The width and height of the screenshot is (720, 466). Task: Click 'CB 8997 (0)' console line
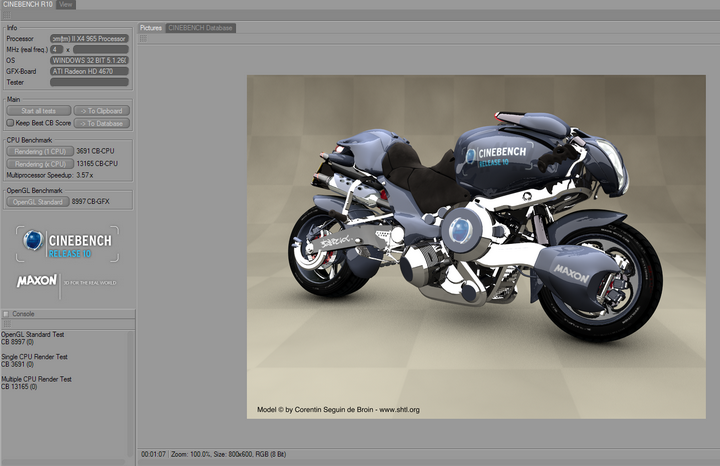[x=17, y=342]
